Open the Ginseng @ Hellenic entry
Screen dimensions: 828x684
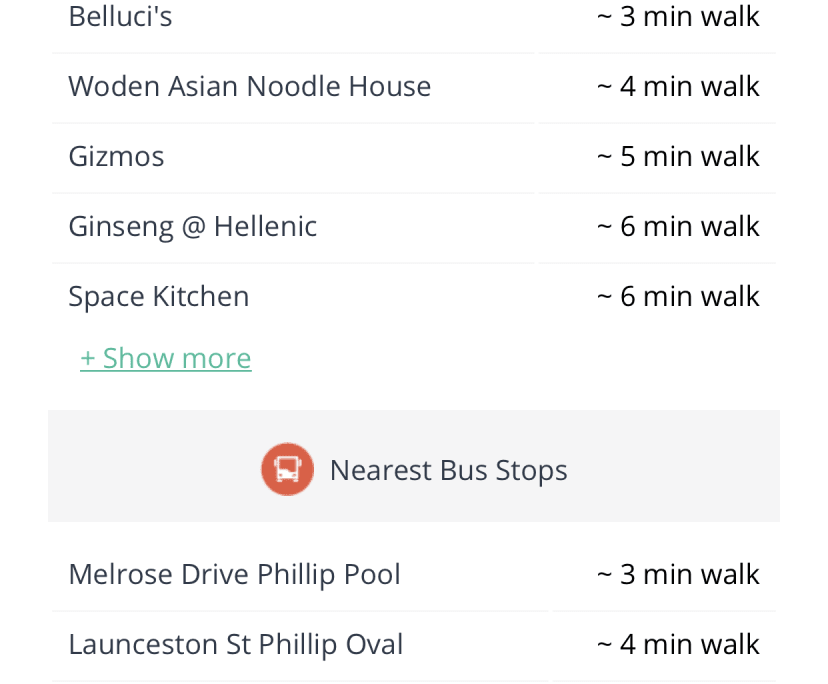tap(192, 226)
